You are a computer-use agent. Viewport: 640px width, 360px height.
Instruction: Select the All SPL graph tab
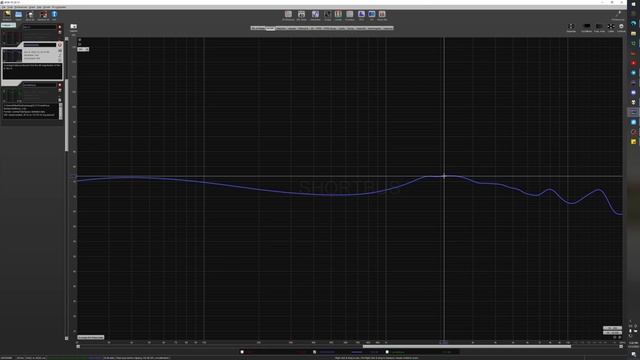coord(270,28)
